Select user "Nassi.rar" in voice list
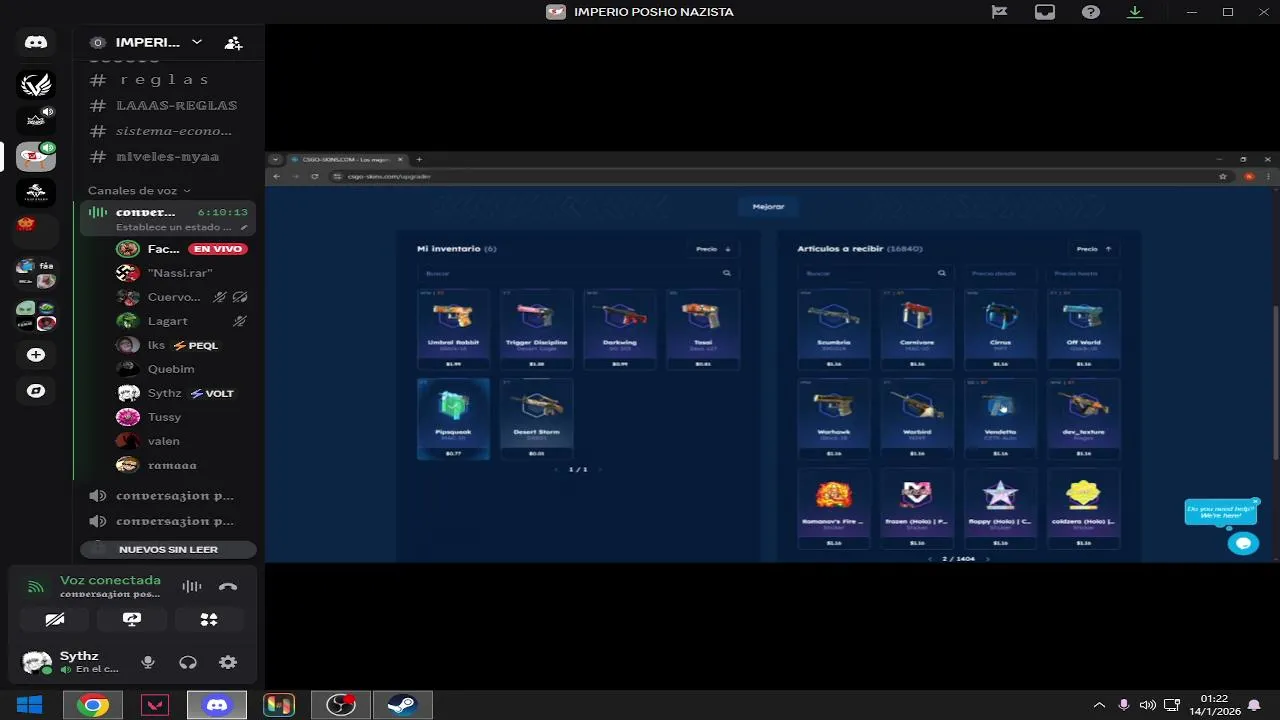 [x=180, y=273]
